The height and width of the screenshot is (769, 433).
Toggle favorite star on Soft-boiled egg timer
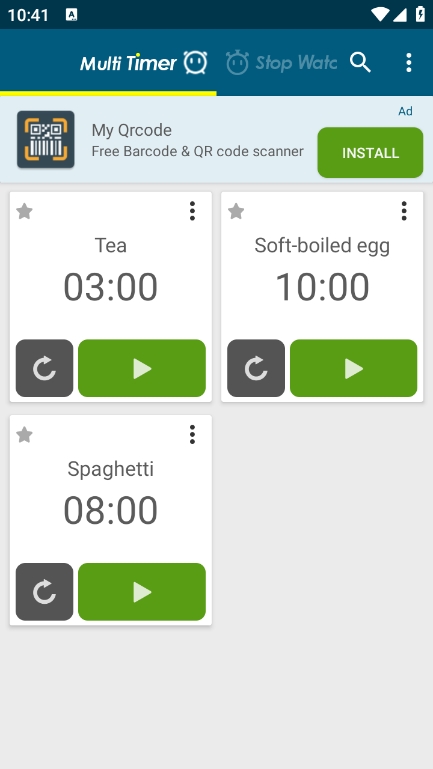[x=236, y=211]
